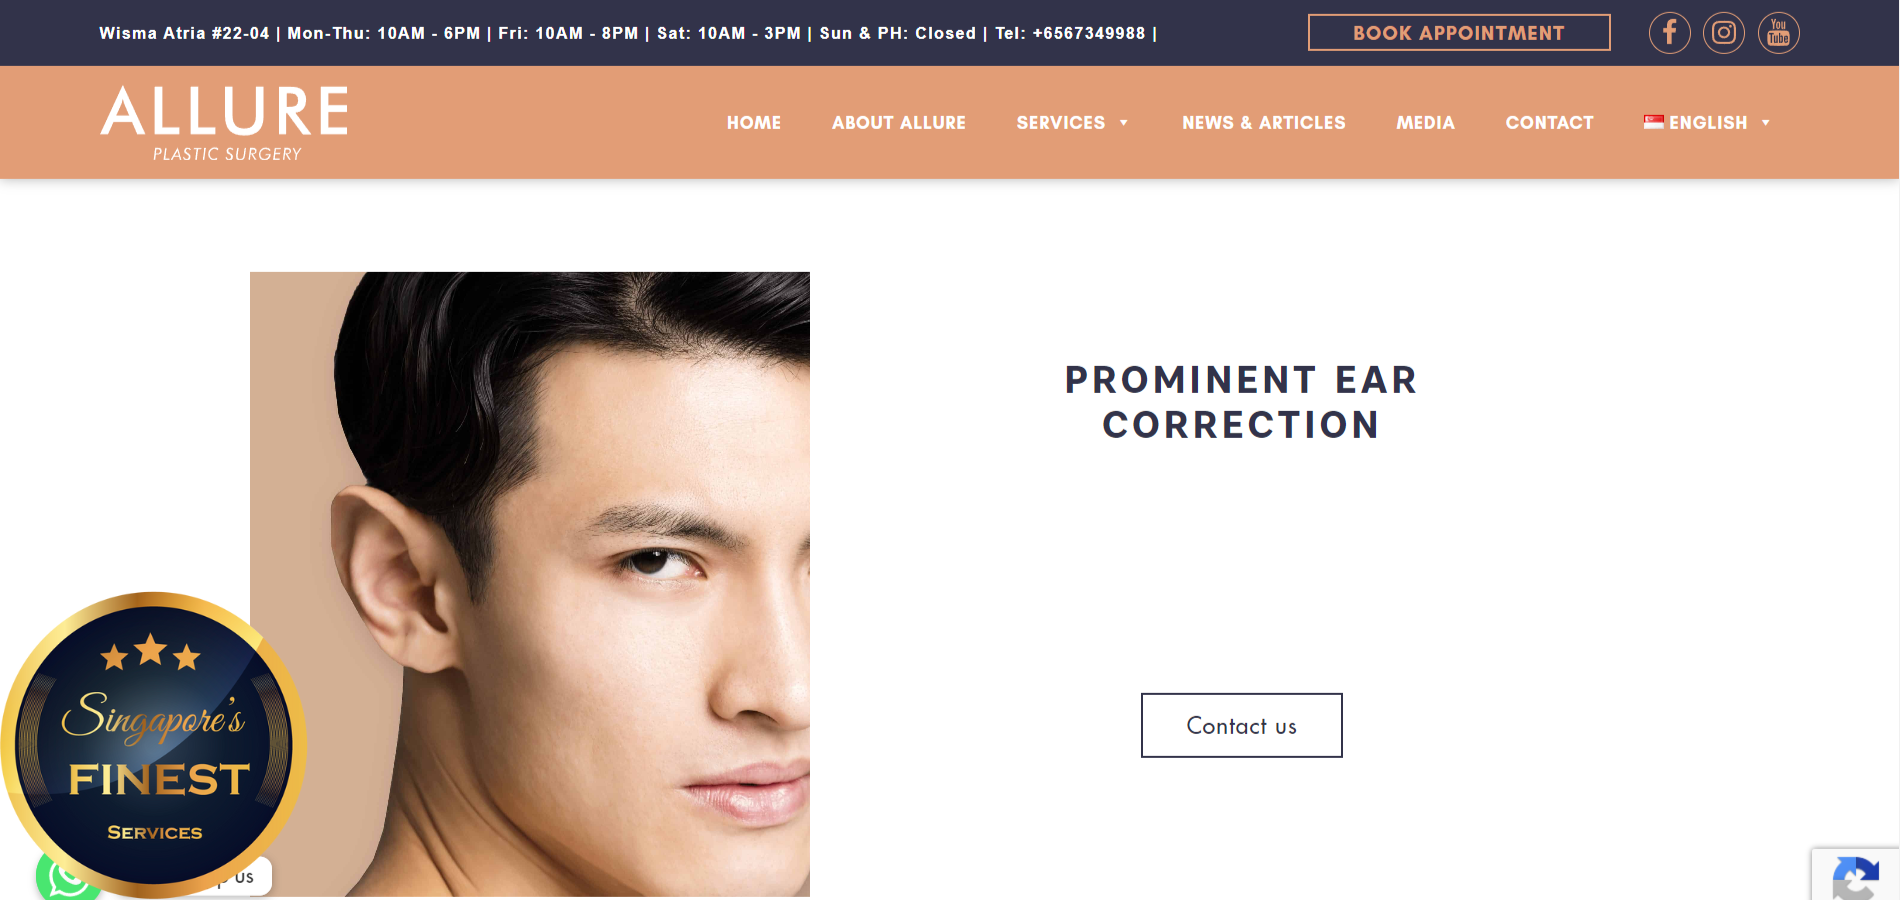Click the Allure Plastic Surgery logo
Viewport: 1900px width, 900px height.
click(x=225, y=123)
